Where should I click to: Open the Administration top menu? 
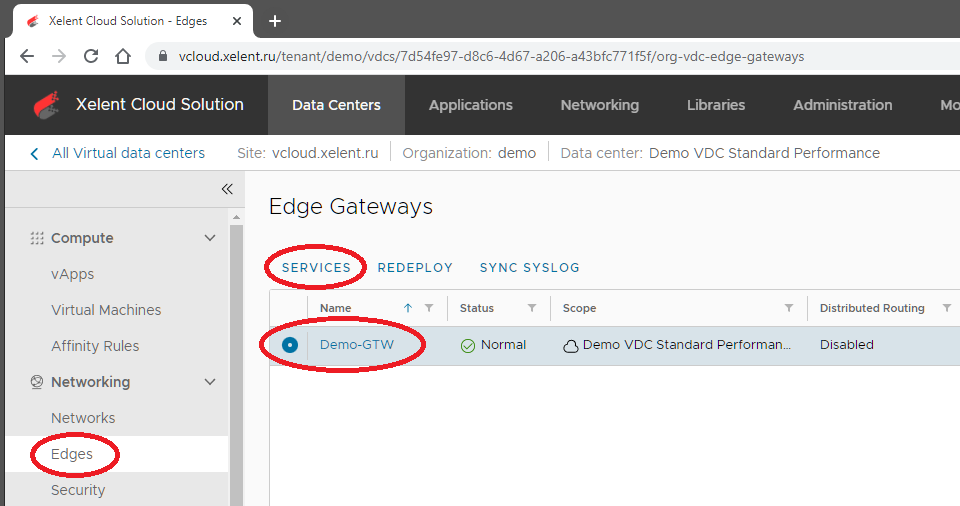coord(842,105)
